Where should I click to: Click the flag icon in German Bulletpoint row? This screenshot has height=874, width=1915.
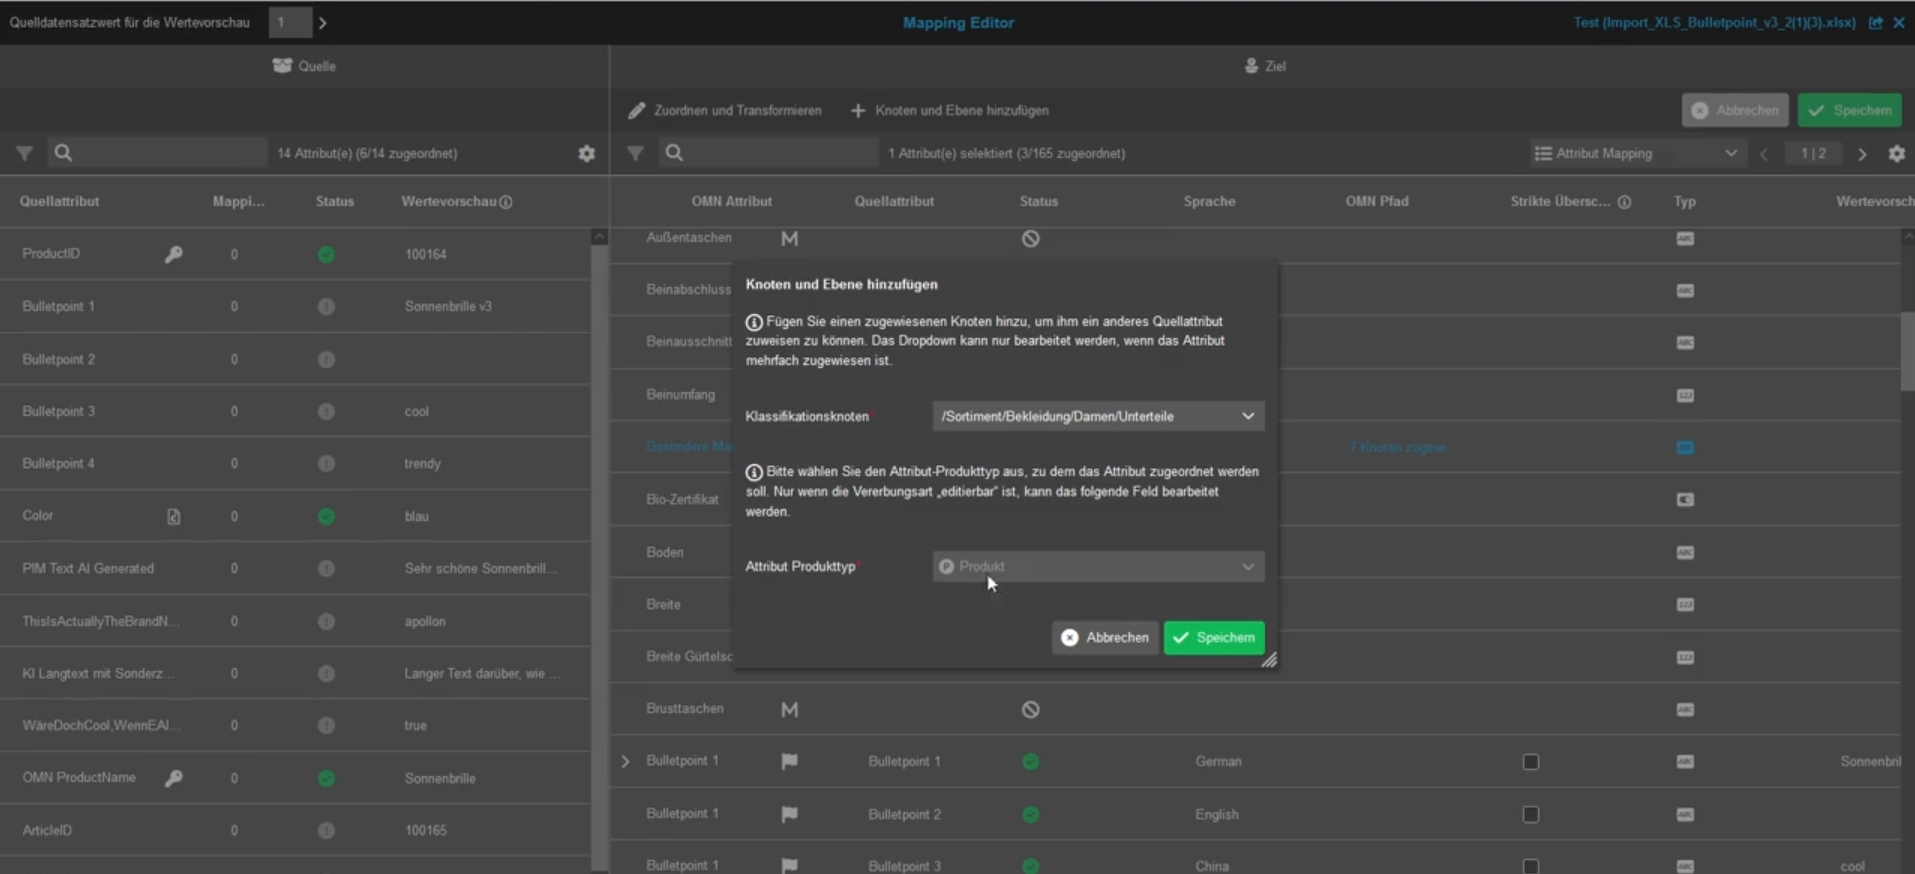(789, 761)
